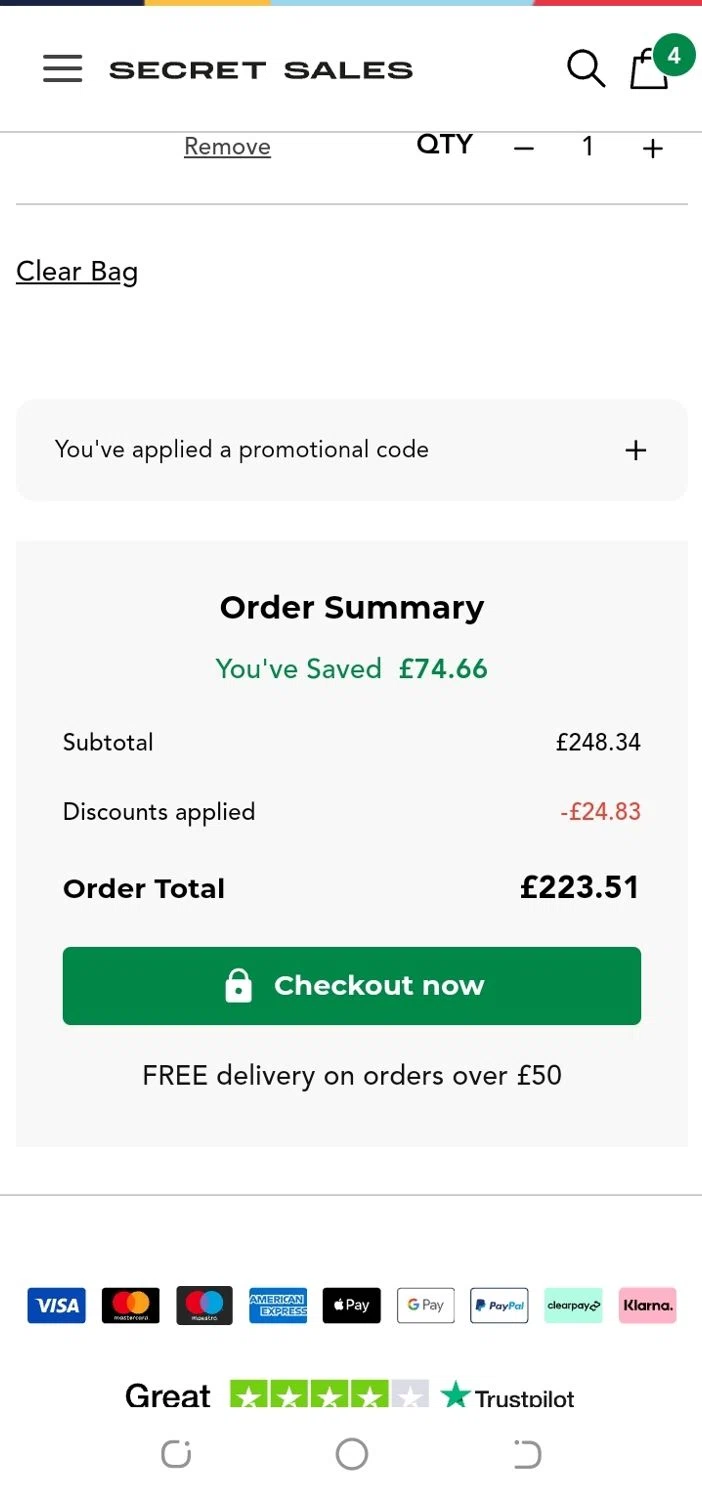
Task: Expand the promotional code section
Action: [635, 450]
